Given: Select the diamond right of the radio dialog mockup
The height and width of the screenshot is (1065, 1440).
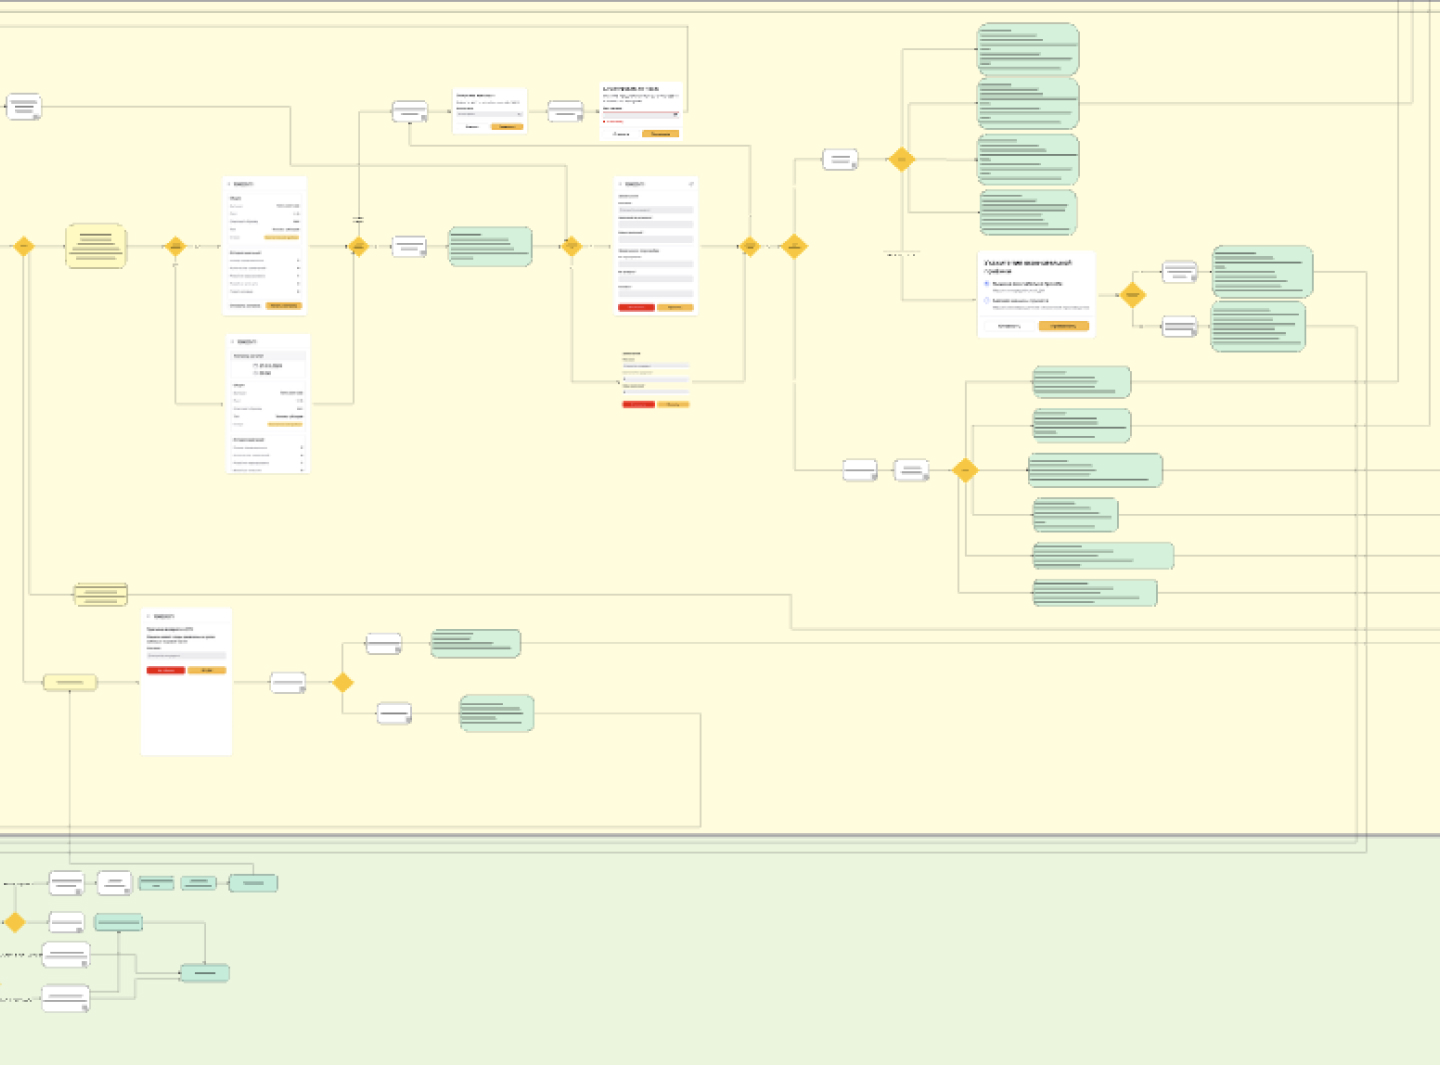Looking at the screenshot, I should coord(1132,295).
